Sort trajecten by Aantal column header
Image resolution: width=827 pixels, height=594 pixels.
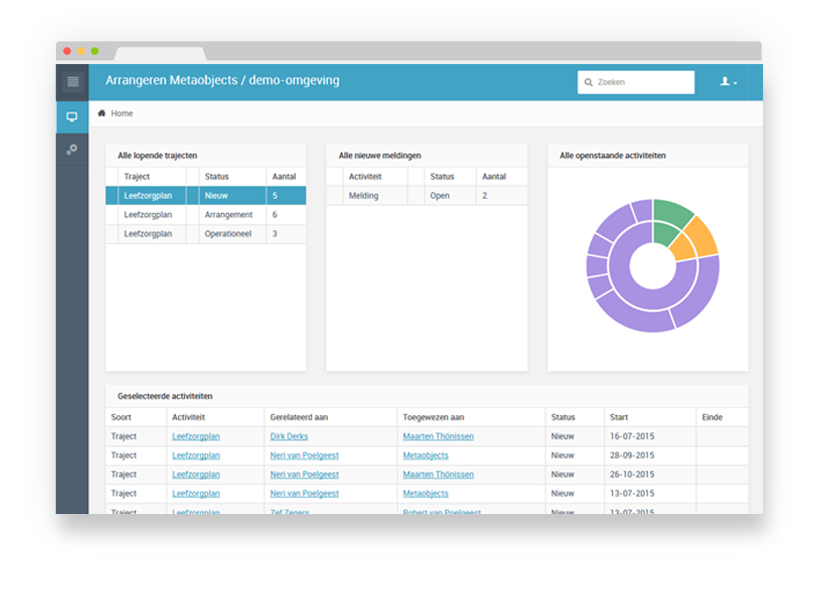click(x=284, y=177)
